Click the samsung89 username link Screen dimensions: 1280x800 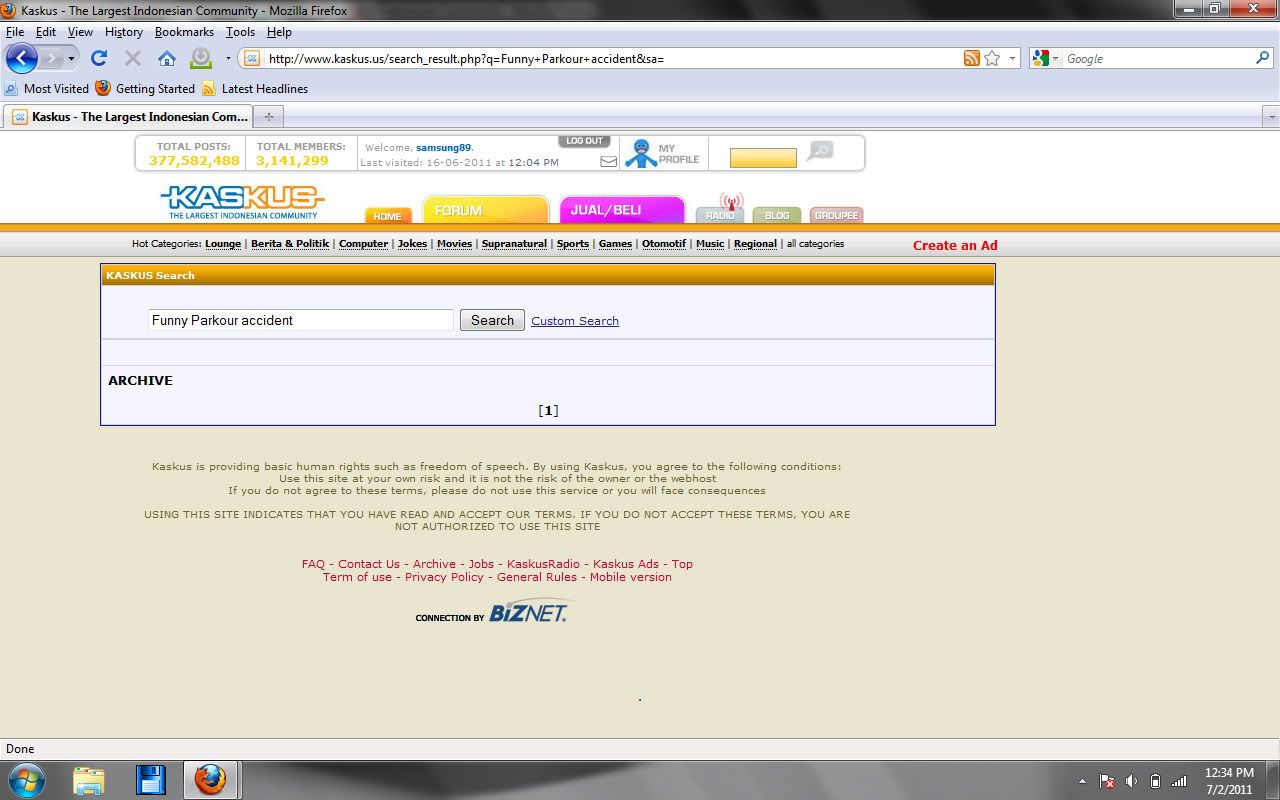[443, 147]
